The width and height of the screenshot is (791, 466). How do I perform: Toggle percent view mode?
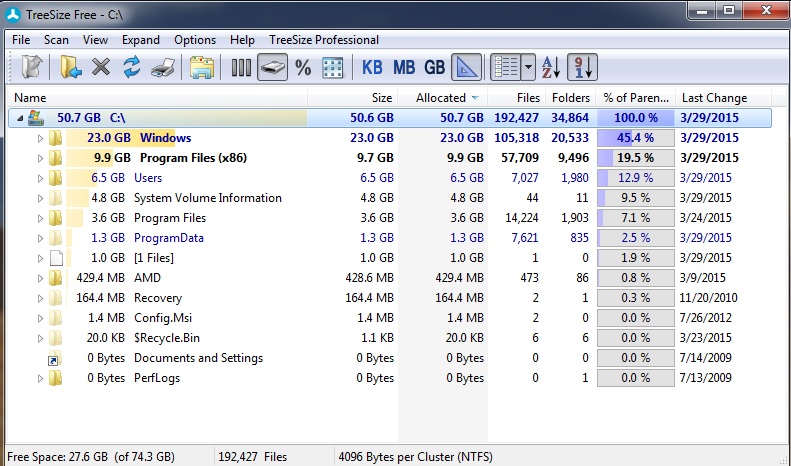303,68
